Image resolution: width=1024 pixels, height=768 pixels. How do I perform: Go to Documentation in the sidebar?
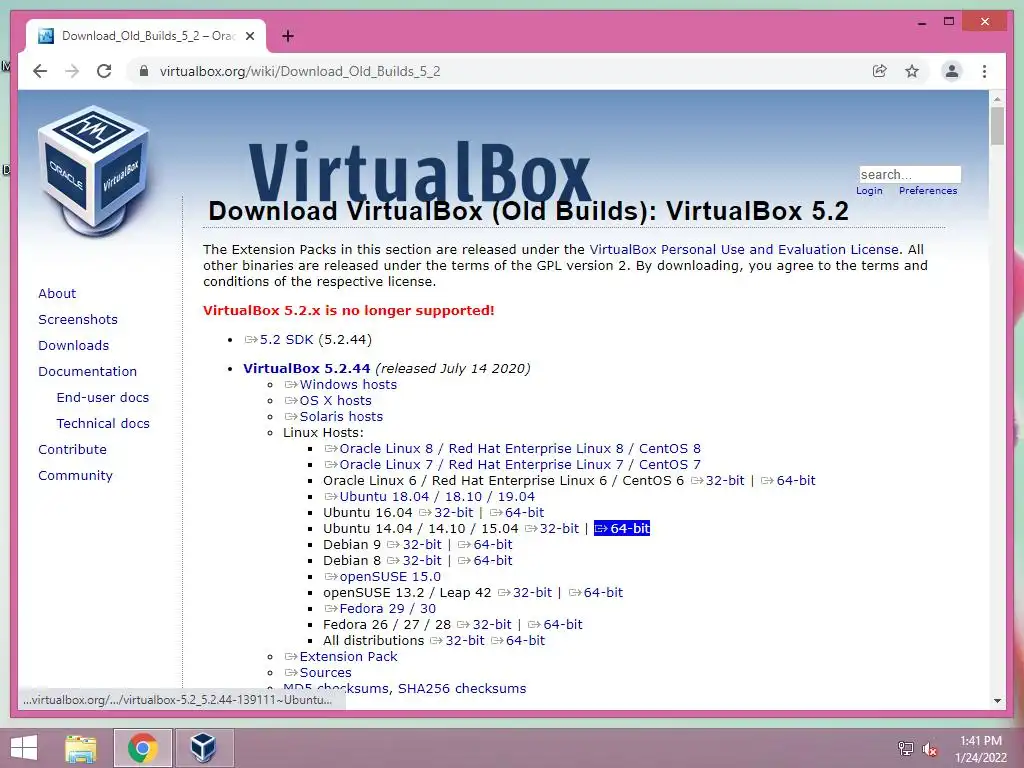tap(88, 372)
